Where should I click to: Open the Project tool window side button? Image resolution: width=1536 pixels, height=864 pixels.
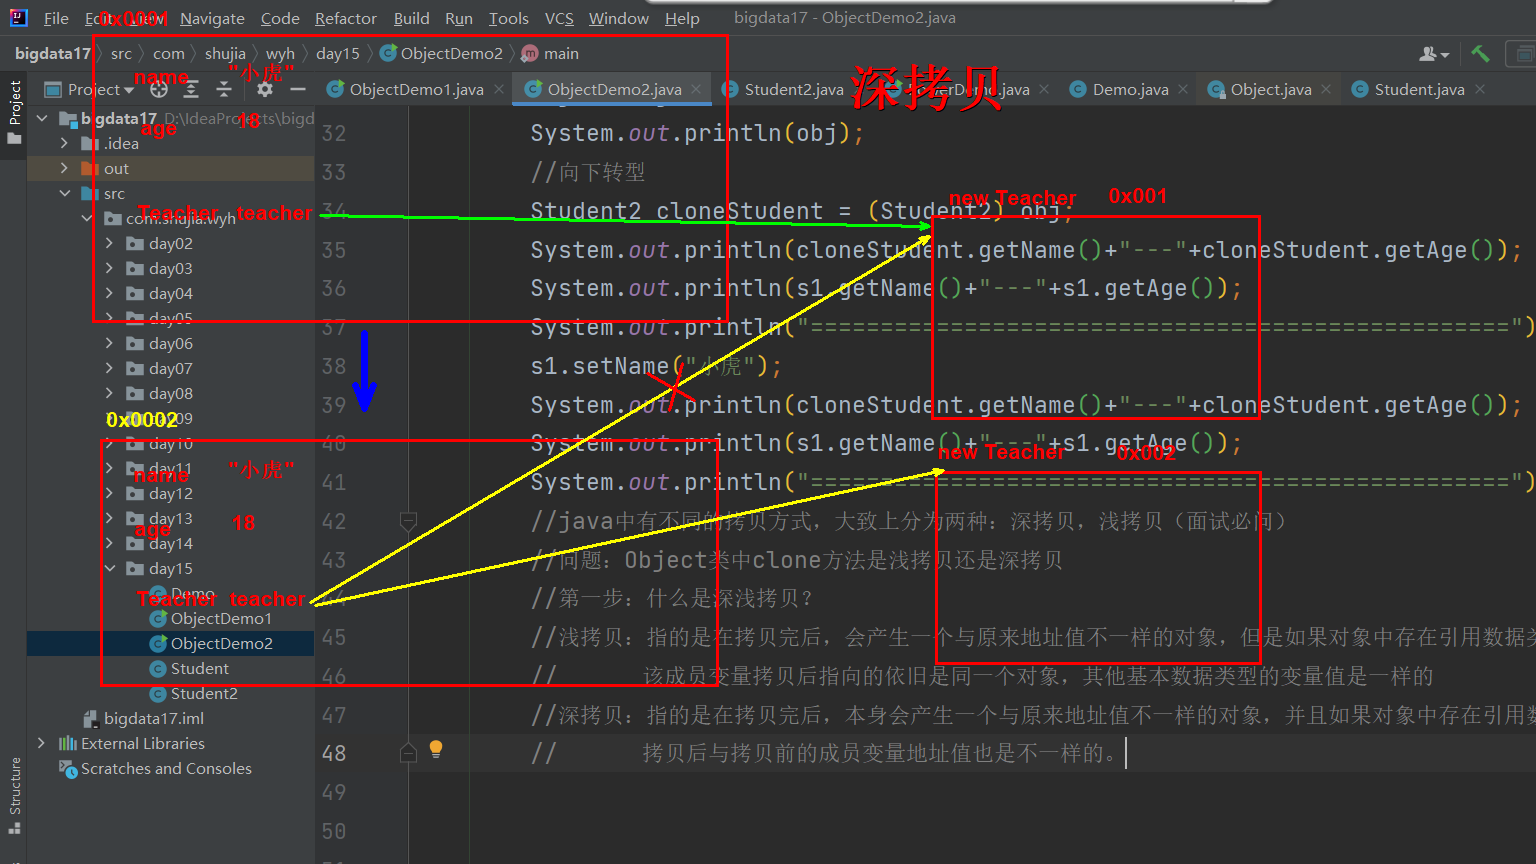[x=14, y=112]
